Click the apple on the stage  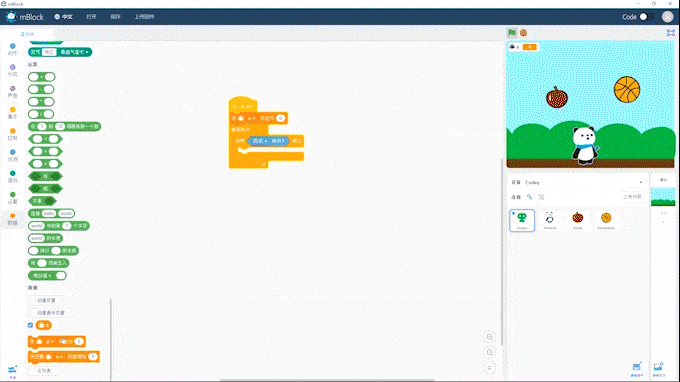tap(556, 97)
